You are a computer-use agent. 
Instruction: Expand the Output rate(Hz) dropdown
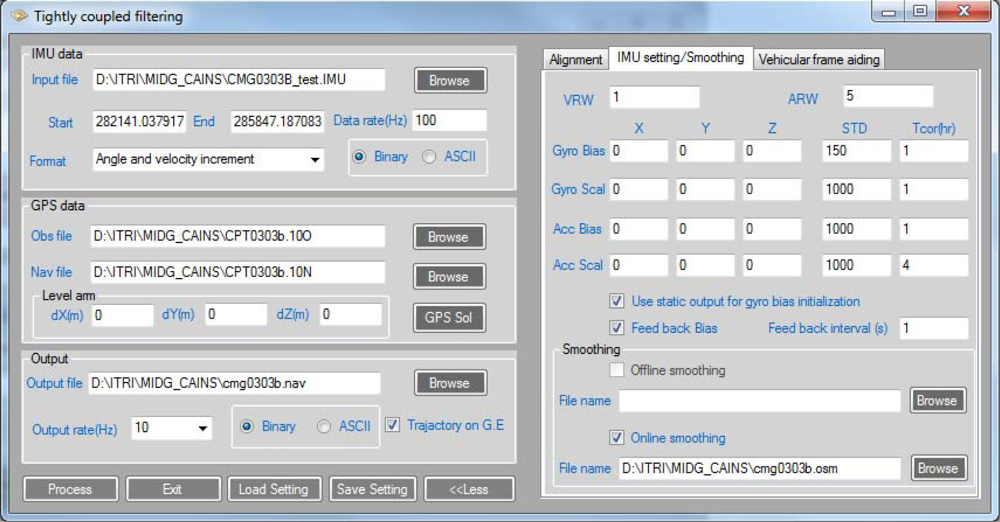(204, 428)
